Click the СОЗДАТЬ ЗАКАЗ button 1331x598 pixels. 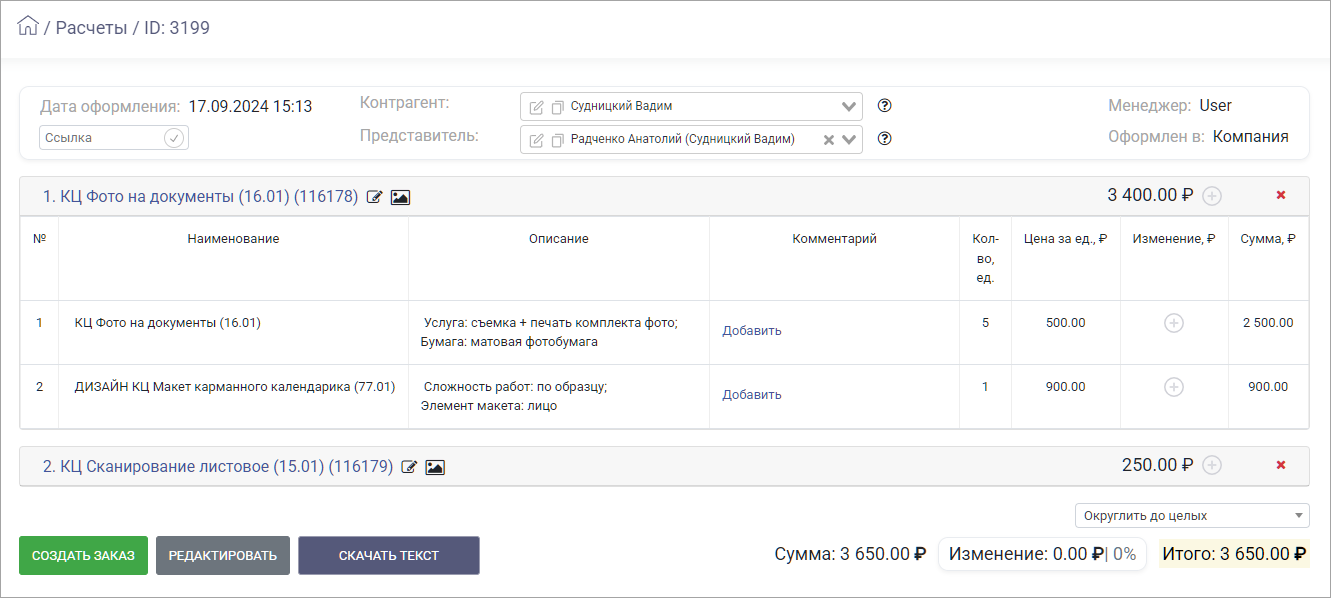point(83,556)
